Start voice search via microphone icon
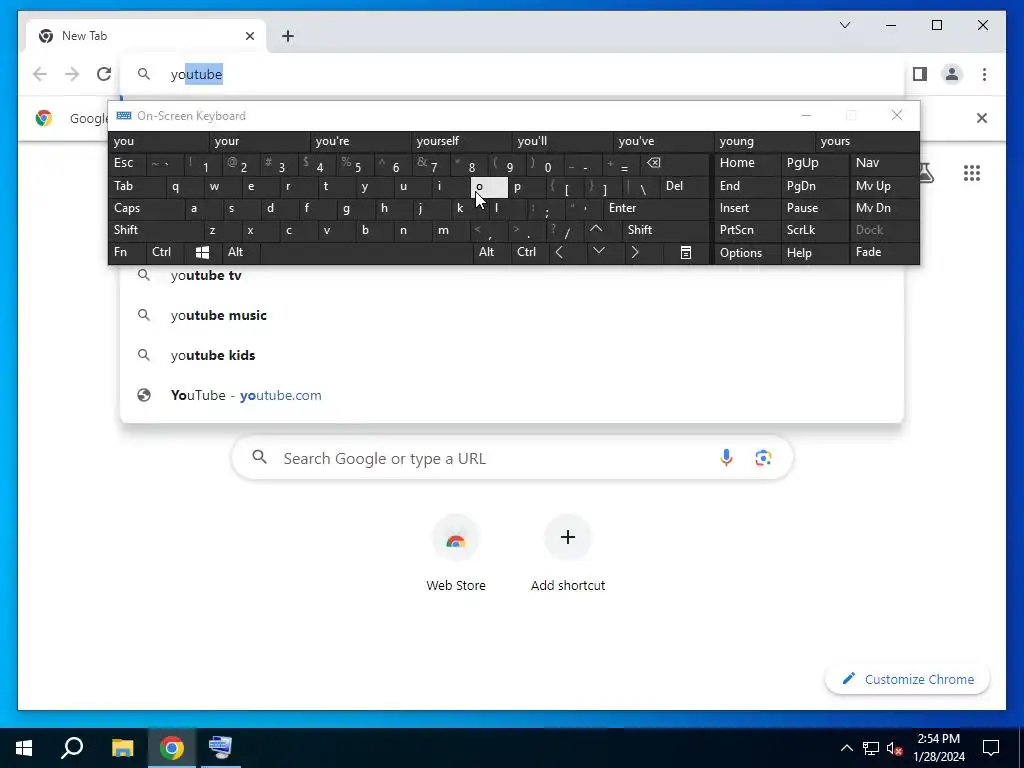This screenshot has width=1024, height=768. (726, 458)
